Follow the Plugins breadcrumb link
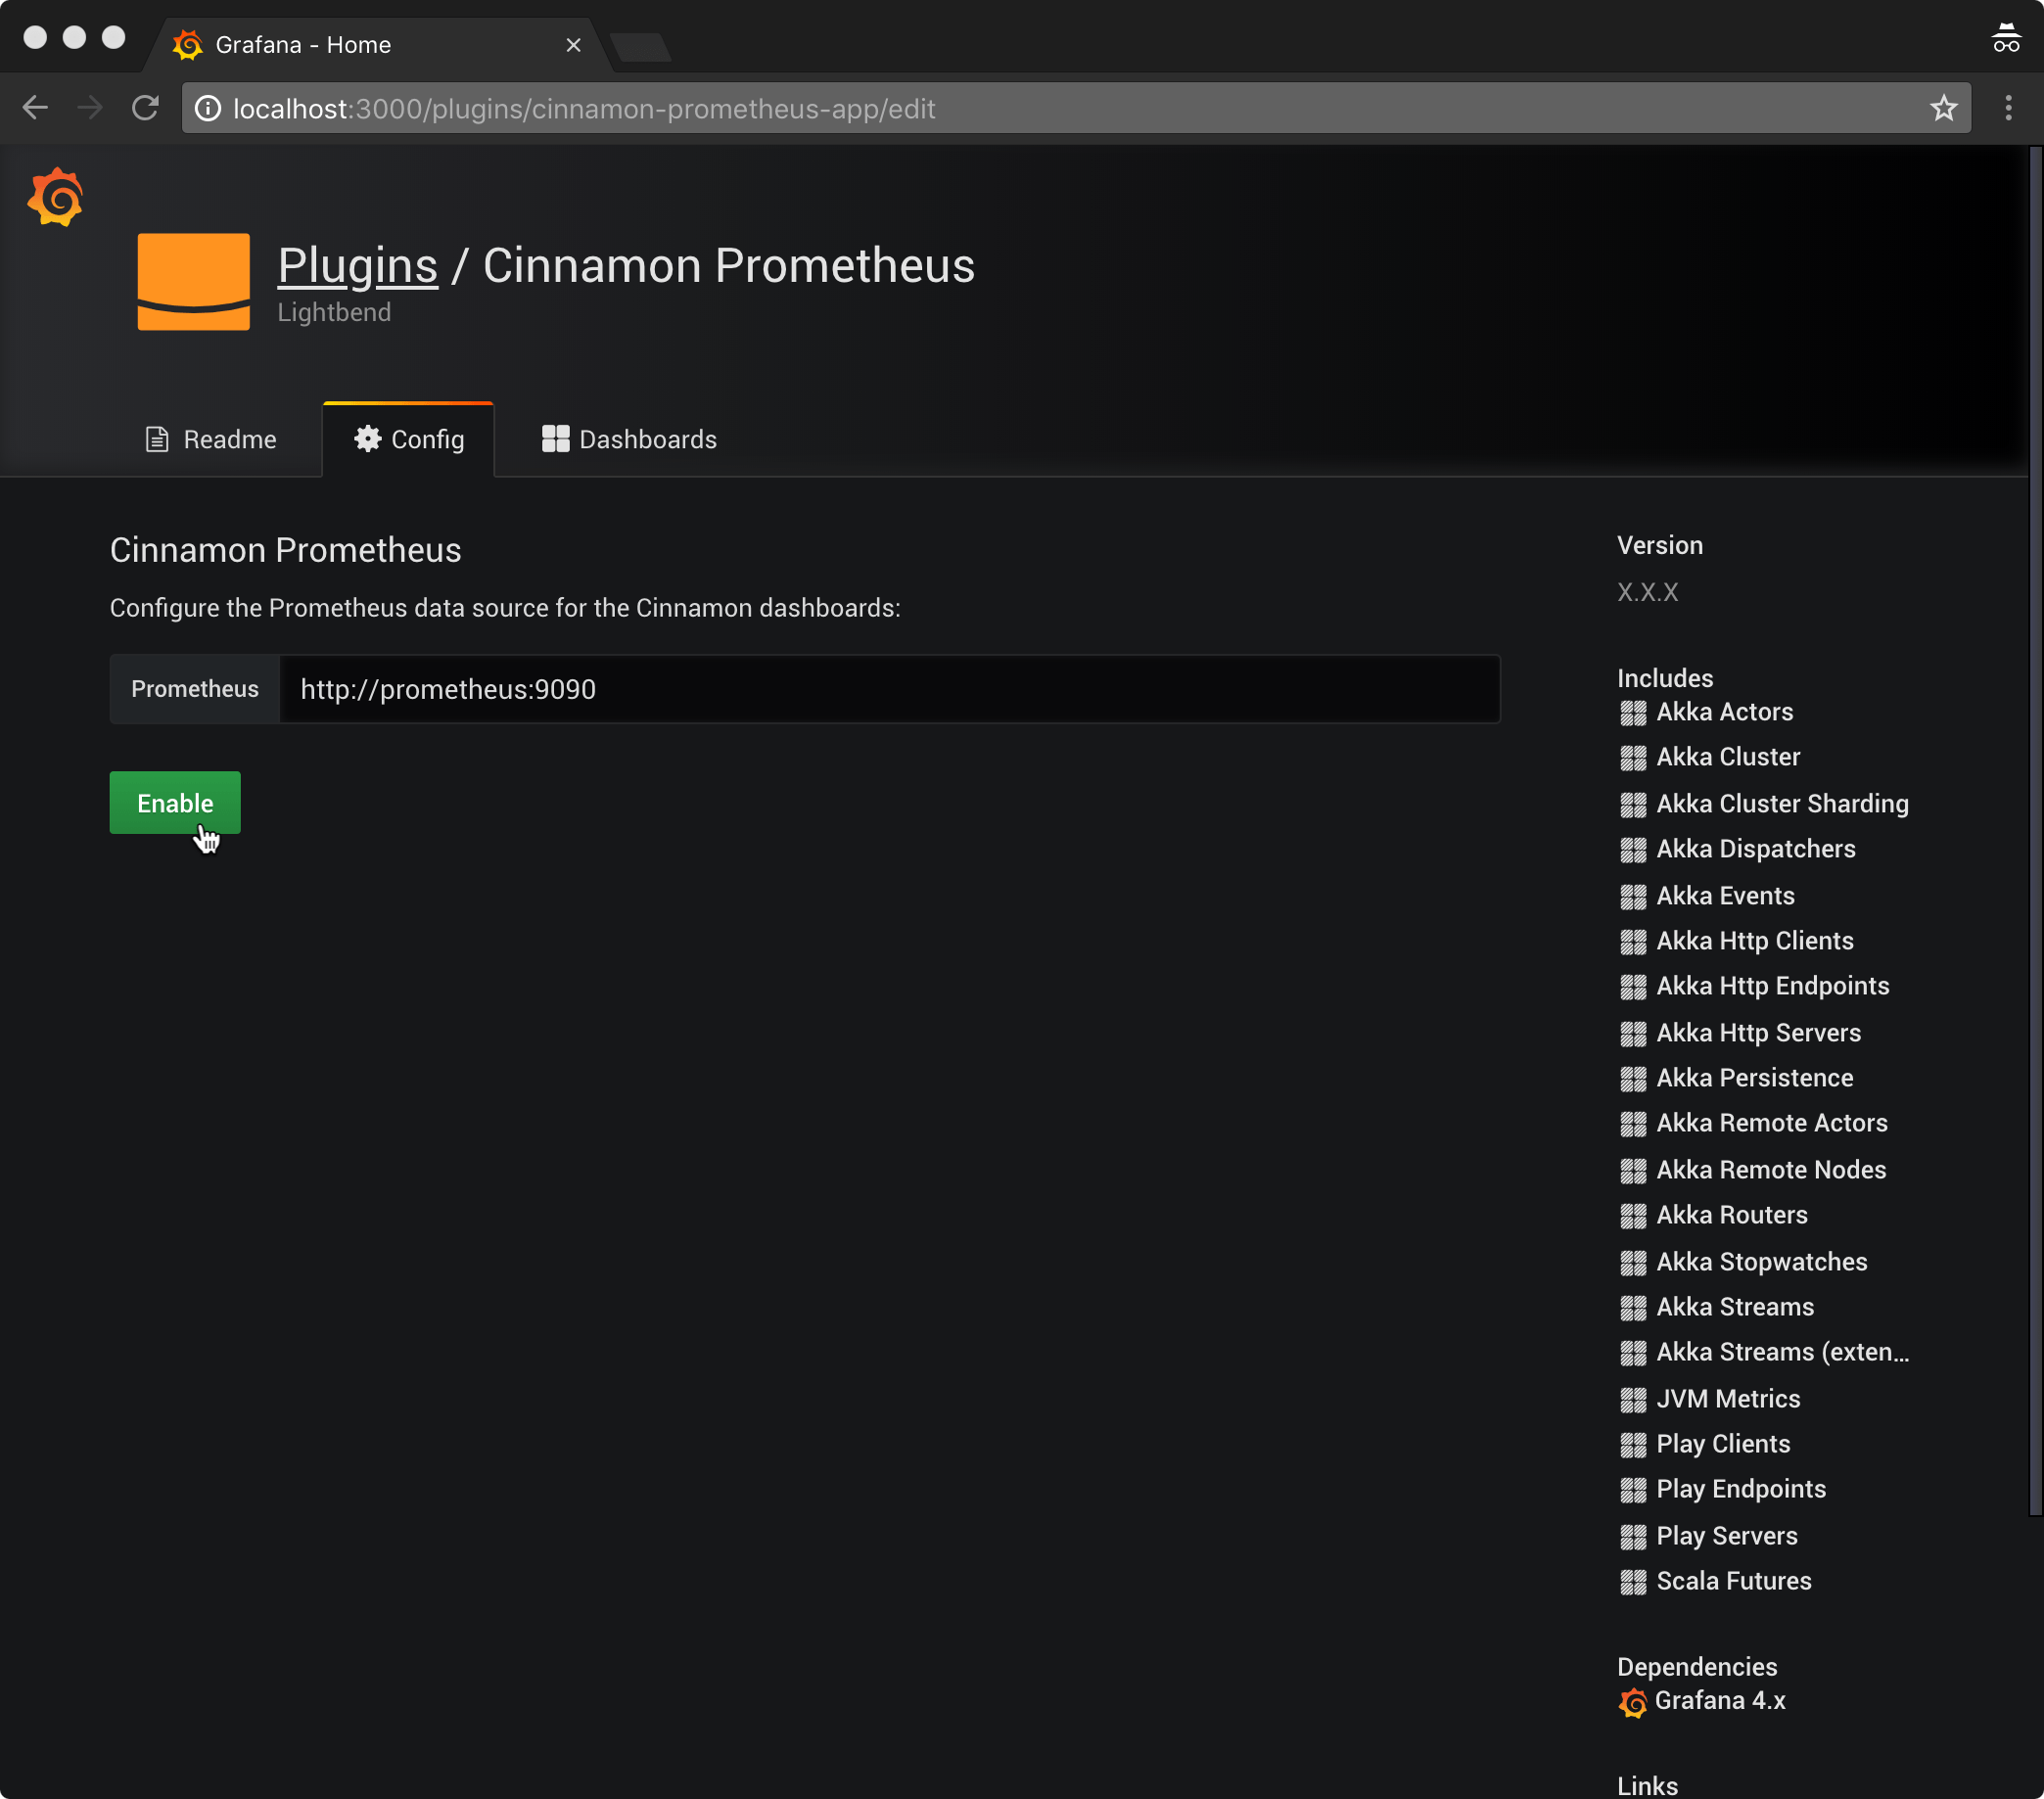 pyautogui.click(x=357, y=266)
